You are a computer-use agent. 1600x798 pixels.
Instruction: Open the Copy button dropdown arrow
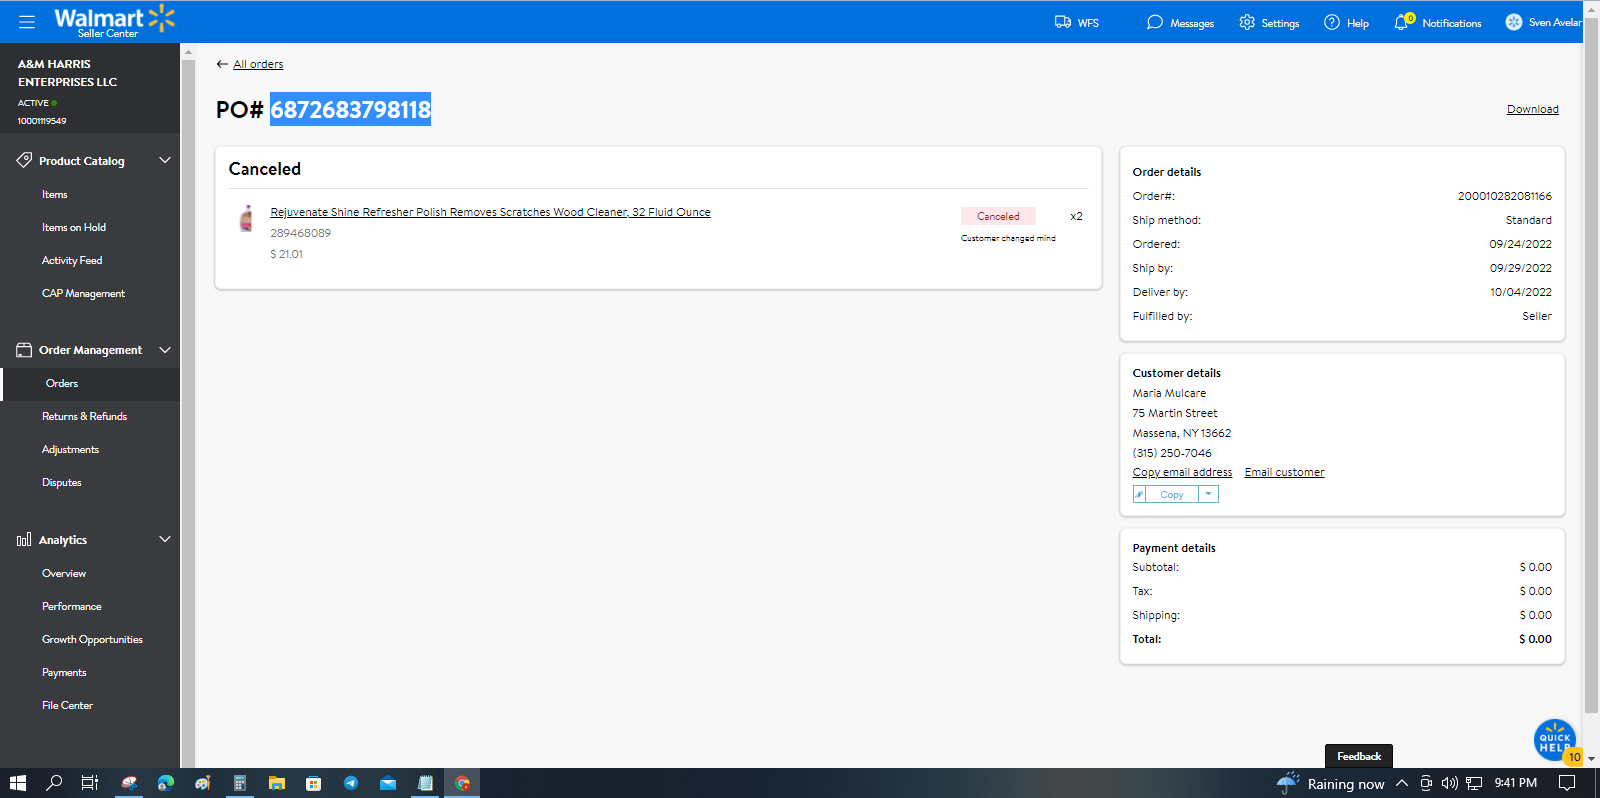[1208, 494]
